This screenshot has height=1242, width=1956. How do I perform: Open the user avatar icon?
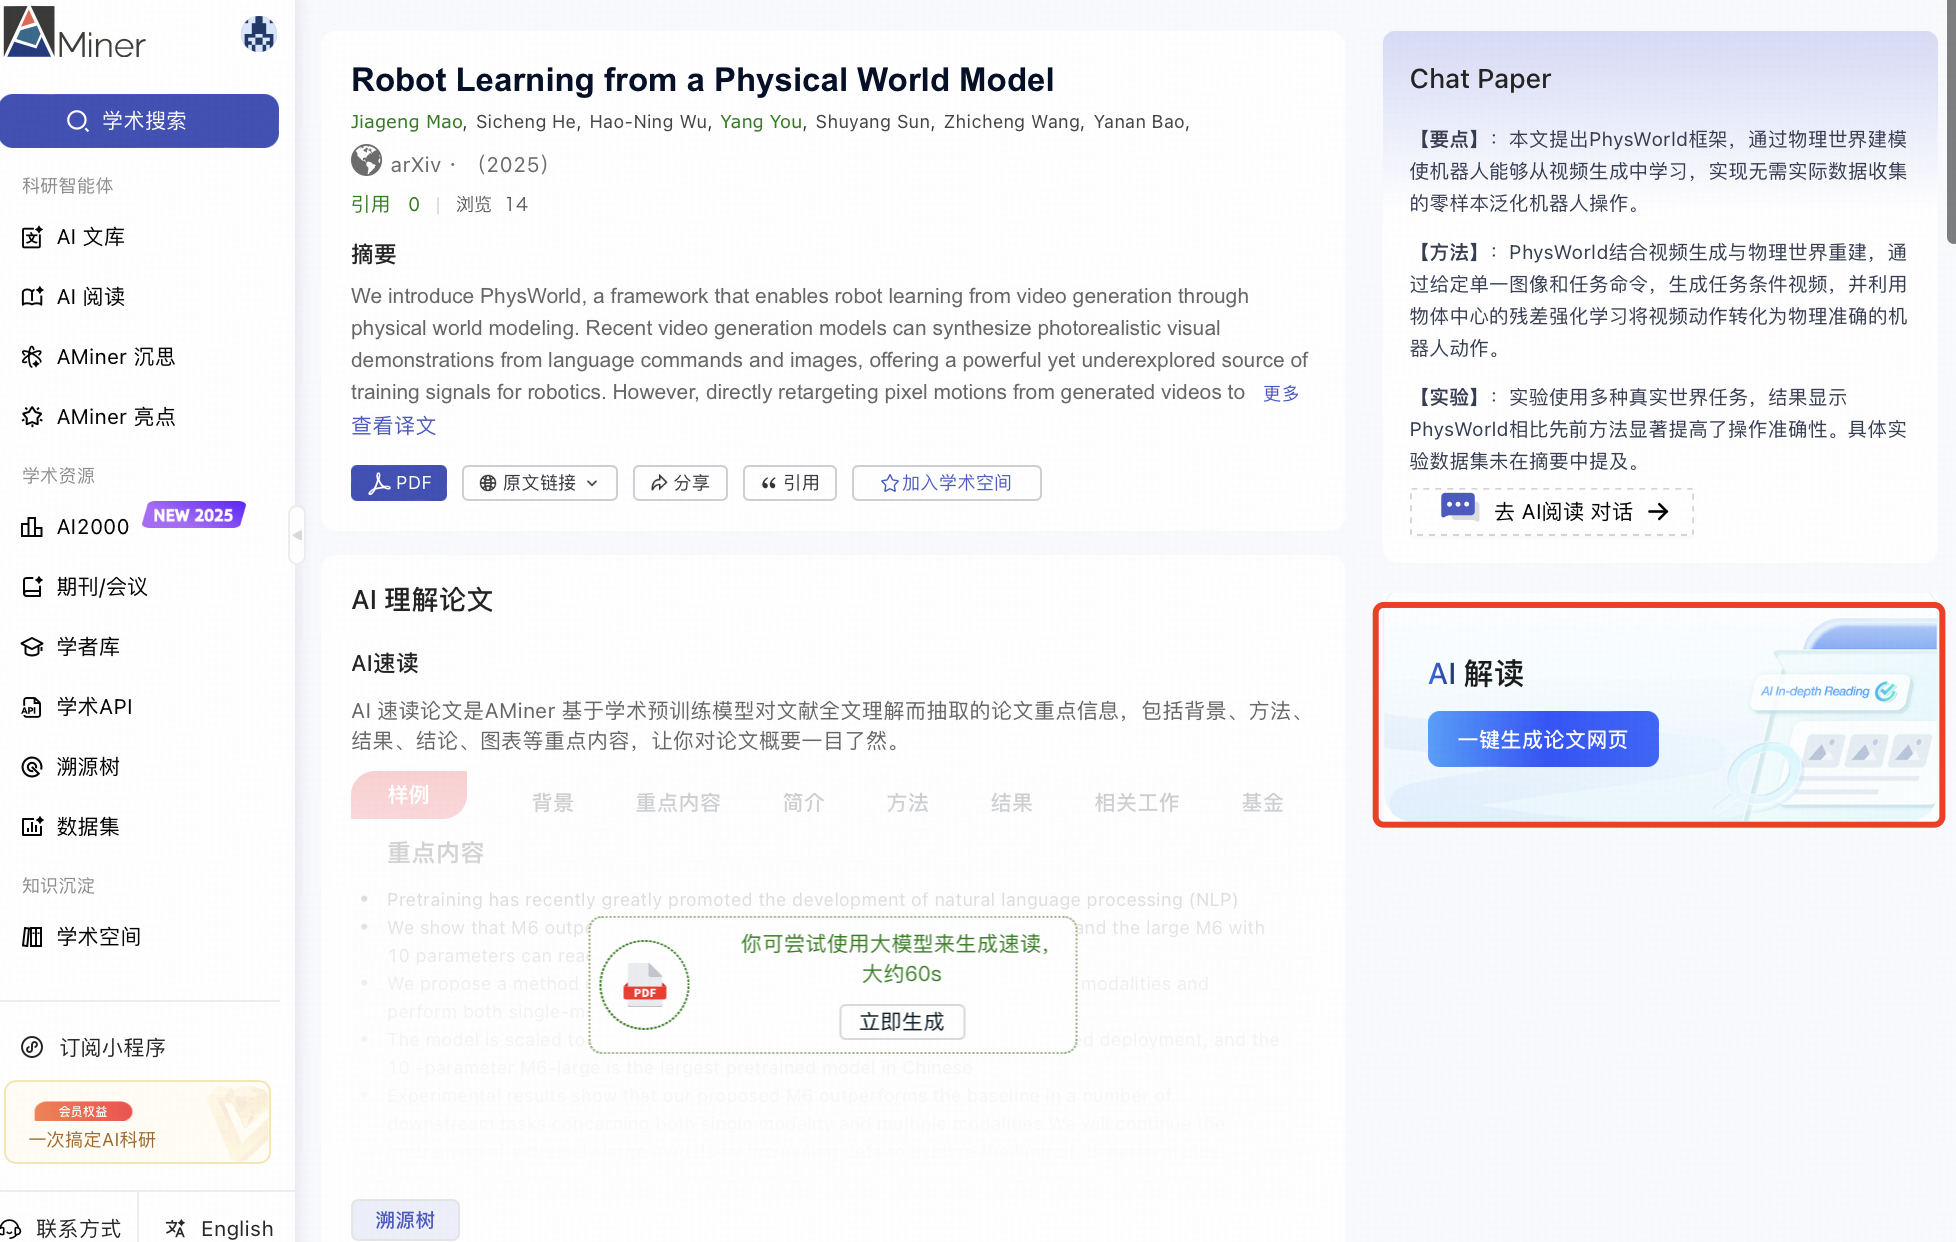[x=259, y=35]
